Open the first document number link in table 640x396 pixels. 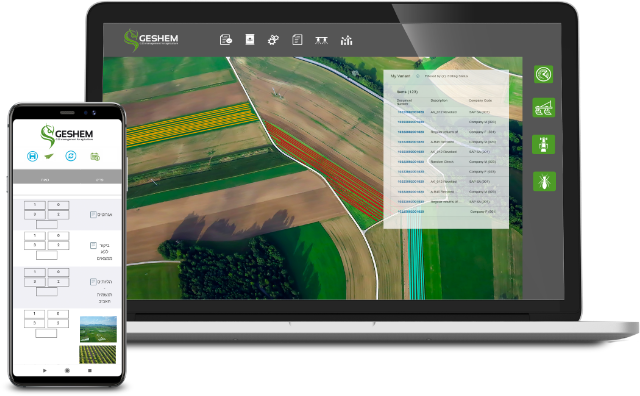tap(411, 112)
